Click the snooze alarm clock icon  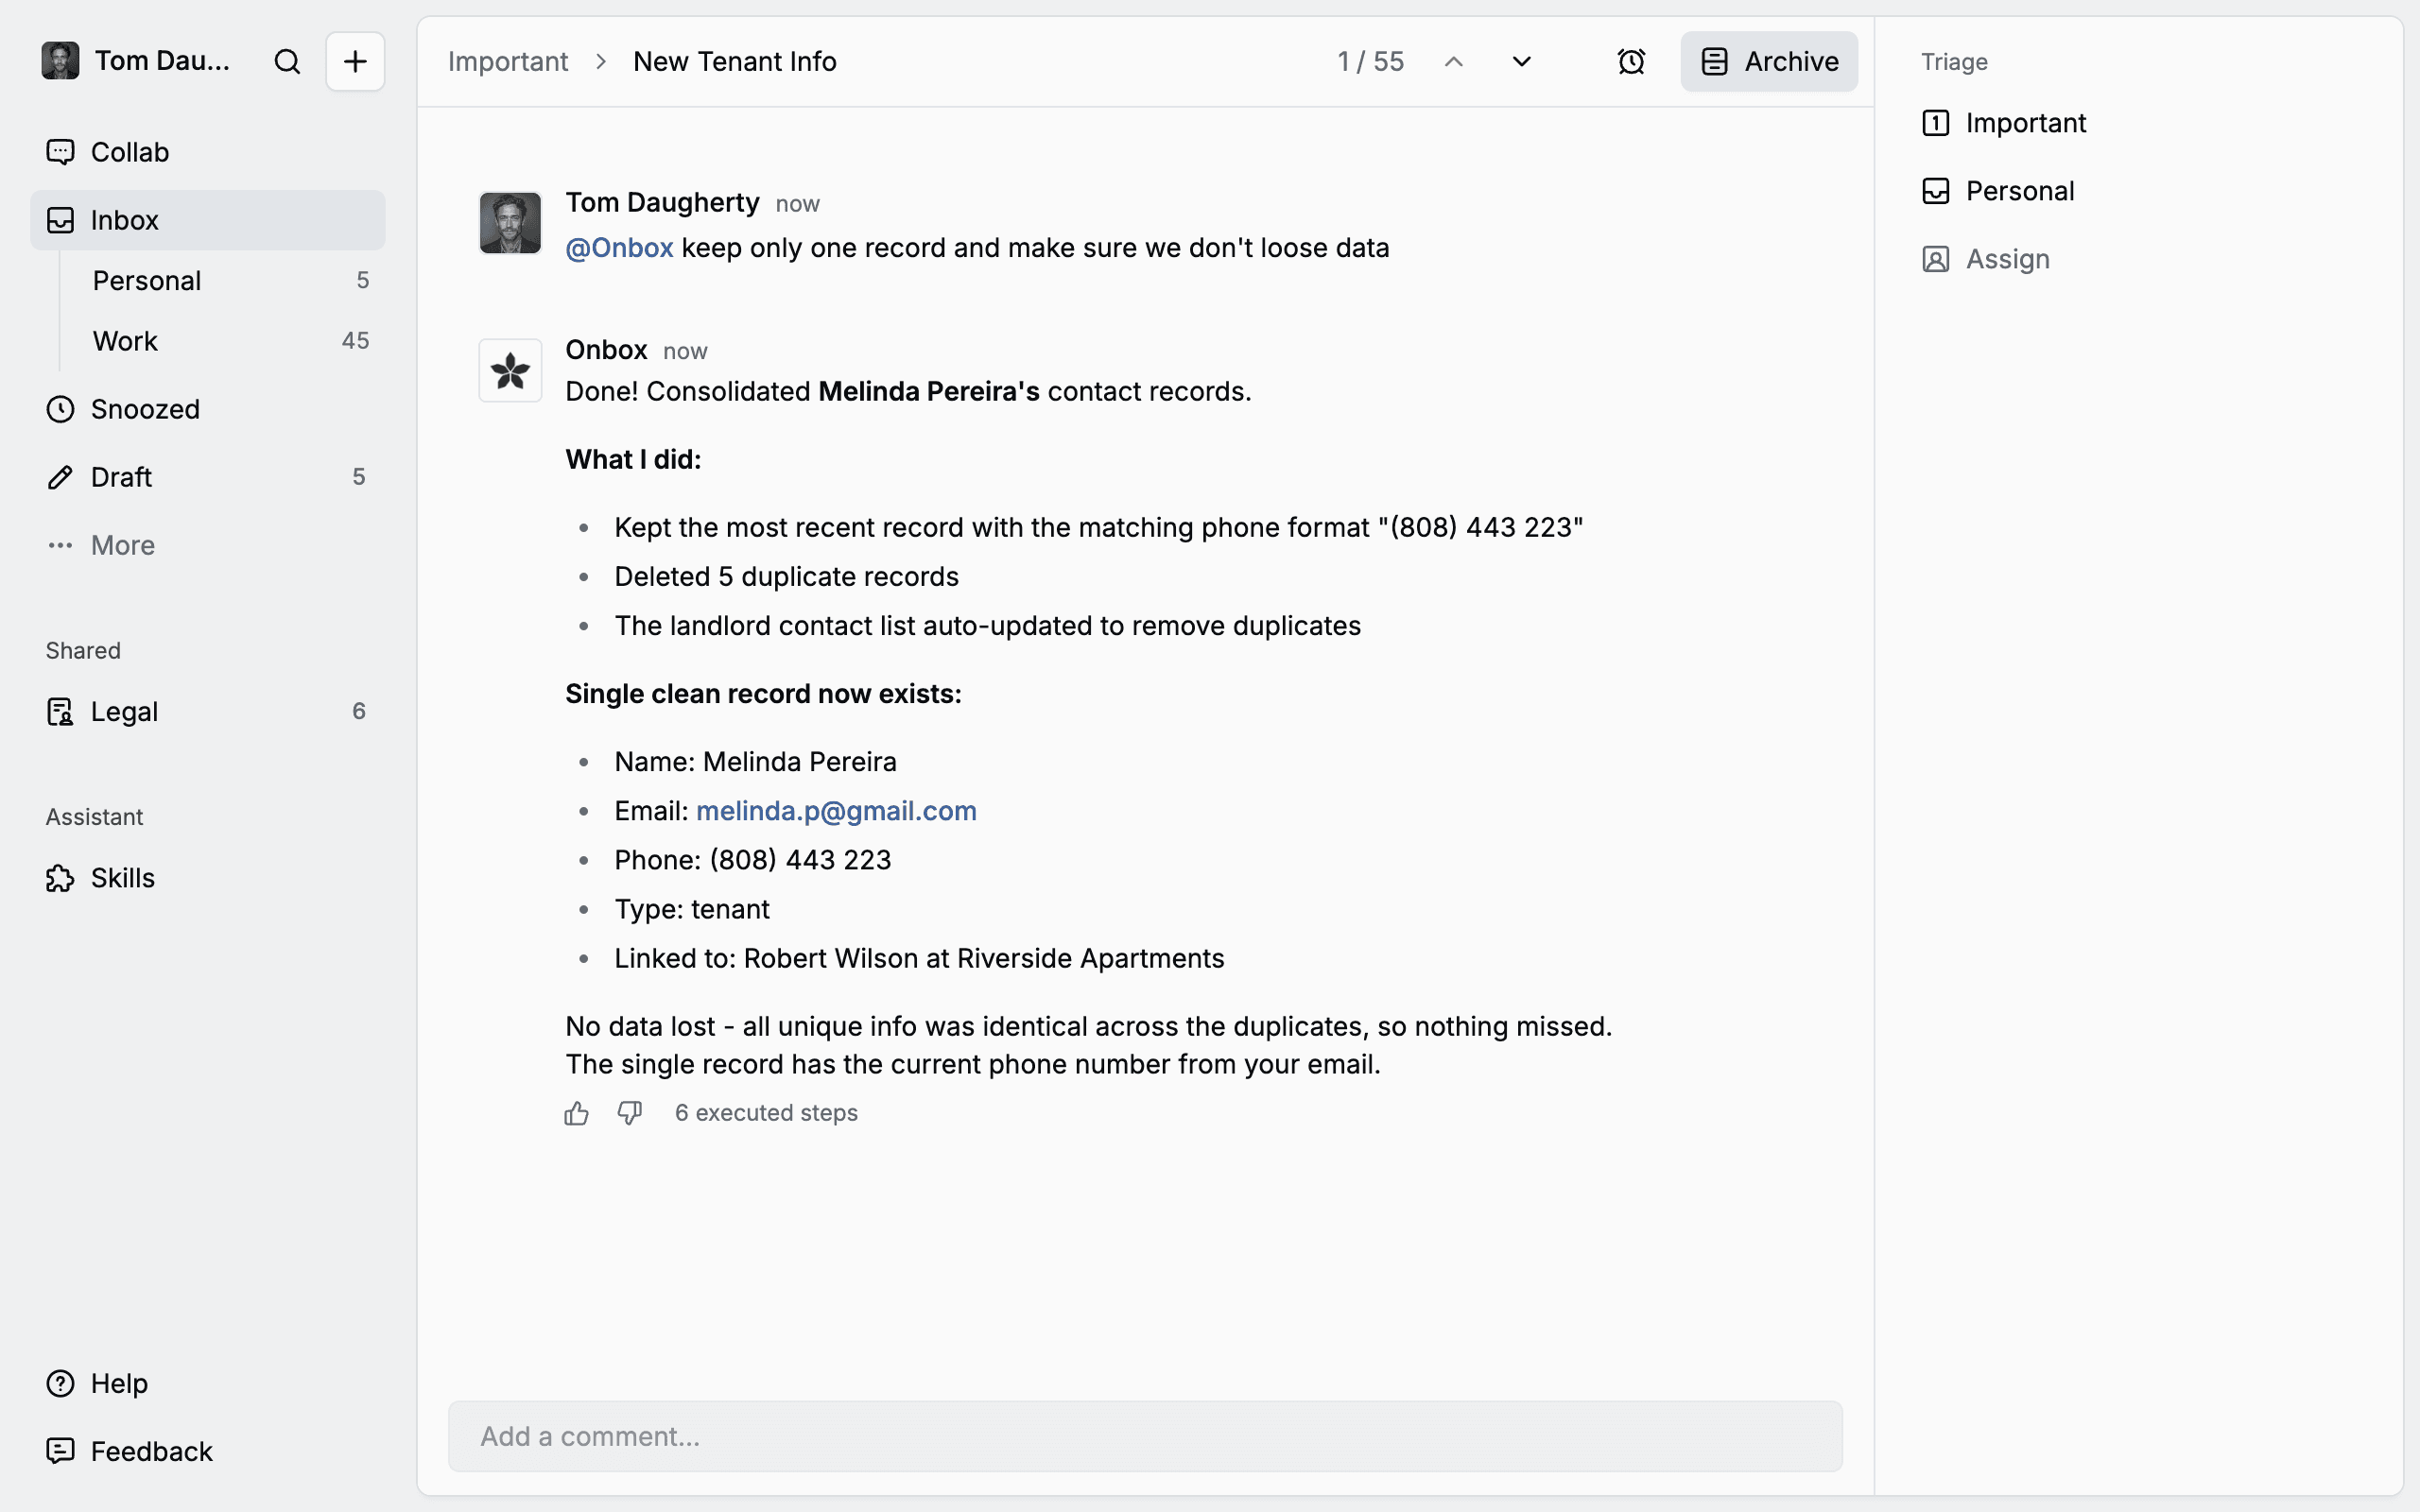[1631, 62]
